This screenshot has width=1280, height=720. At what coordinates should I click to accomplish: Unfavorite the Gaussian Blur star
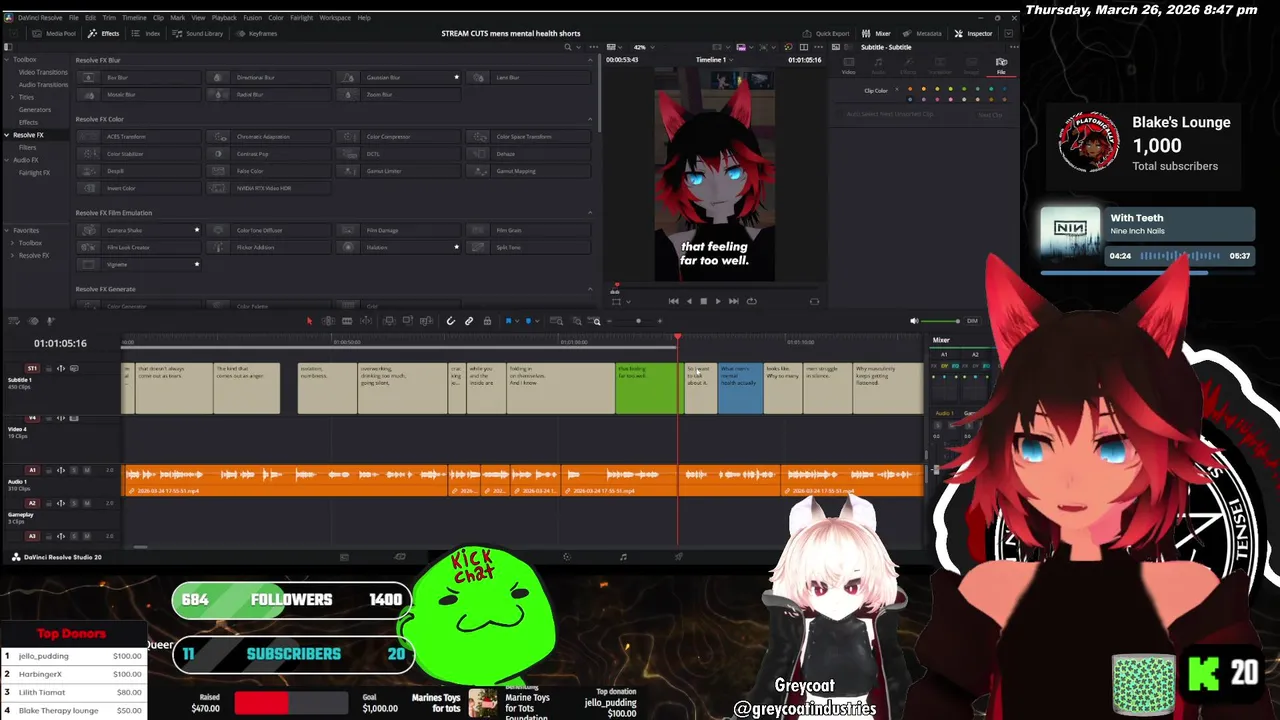(x=457, y=77)
